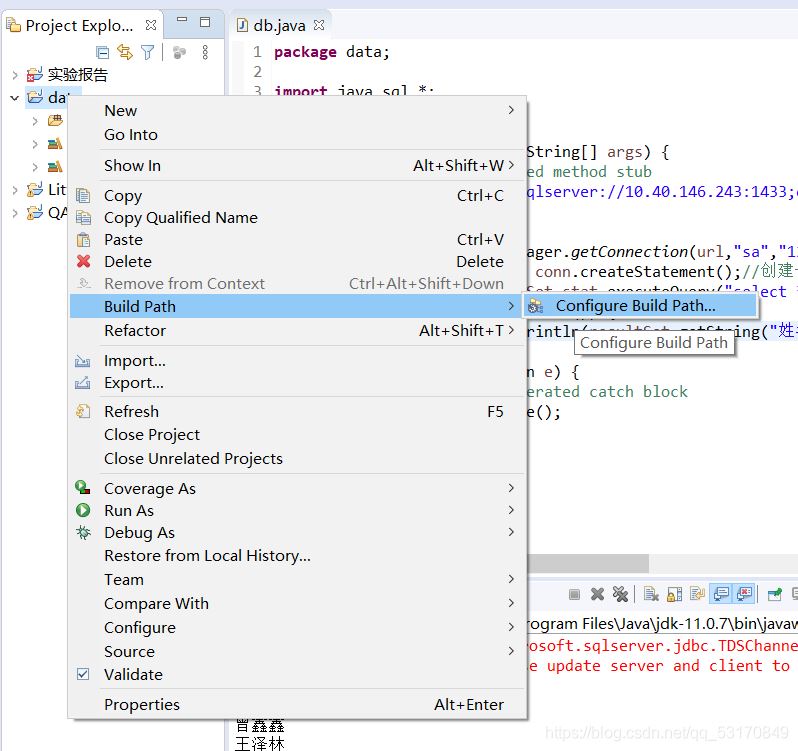Choose Copy in the context menu

(297, 195)
